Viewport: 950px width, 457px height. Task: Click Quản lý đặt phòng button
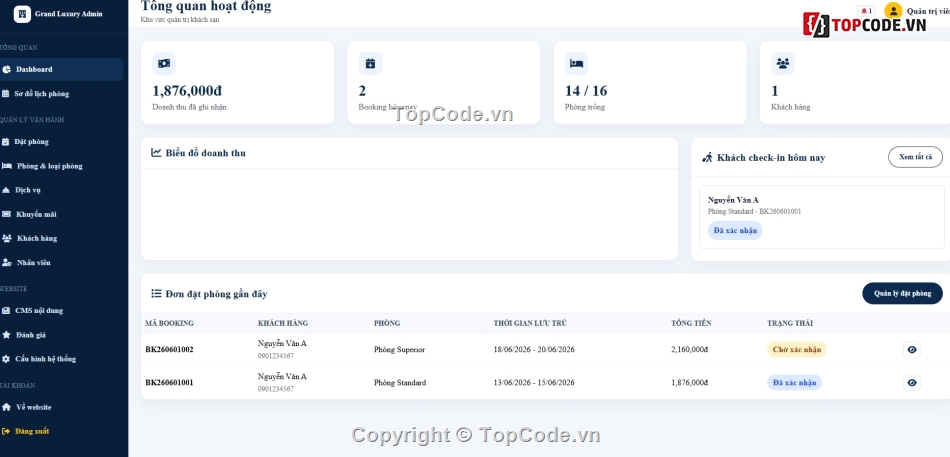click(902, 293)
